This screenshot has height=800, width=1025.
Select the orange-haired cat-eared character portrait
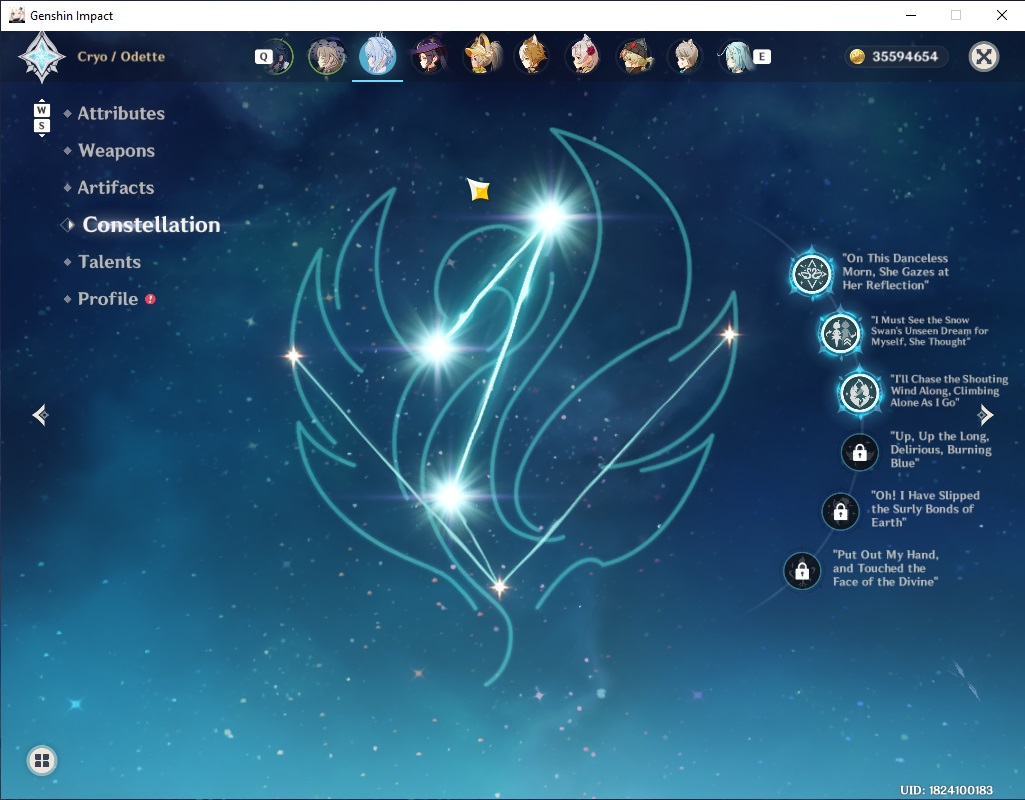click(532, 56)
